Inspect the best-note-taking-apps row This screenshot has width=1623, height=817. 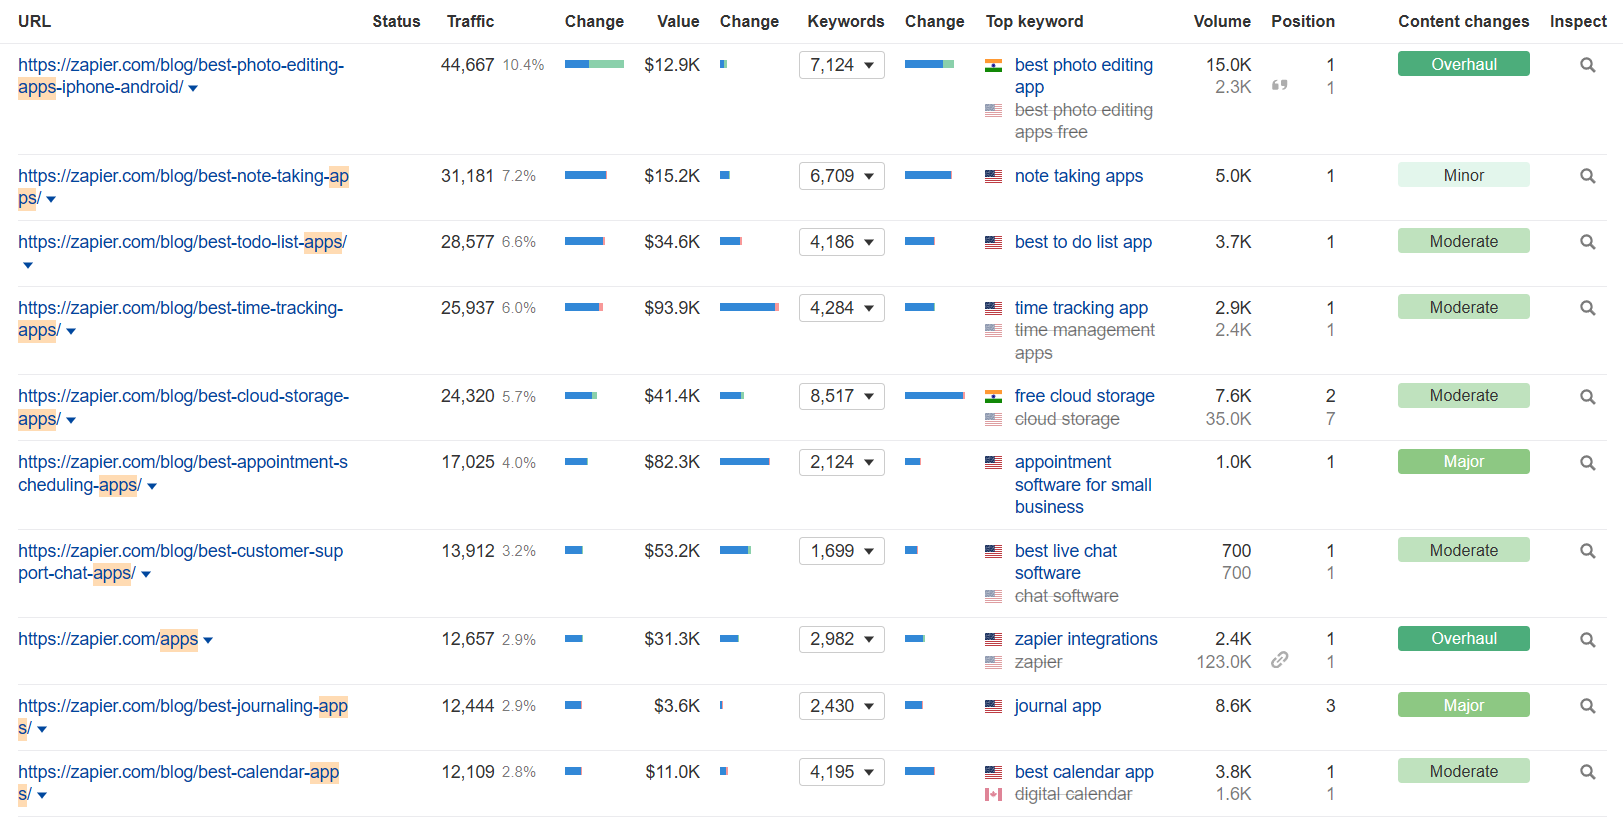coord(1587,176)
